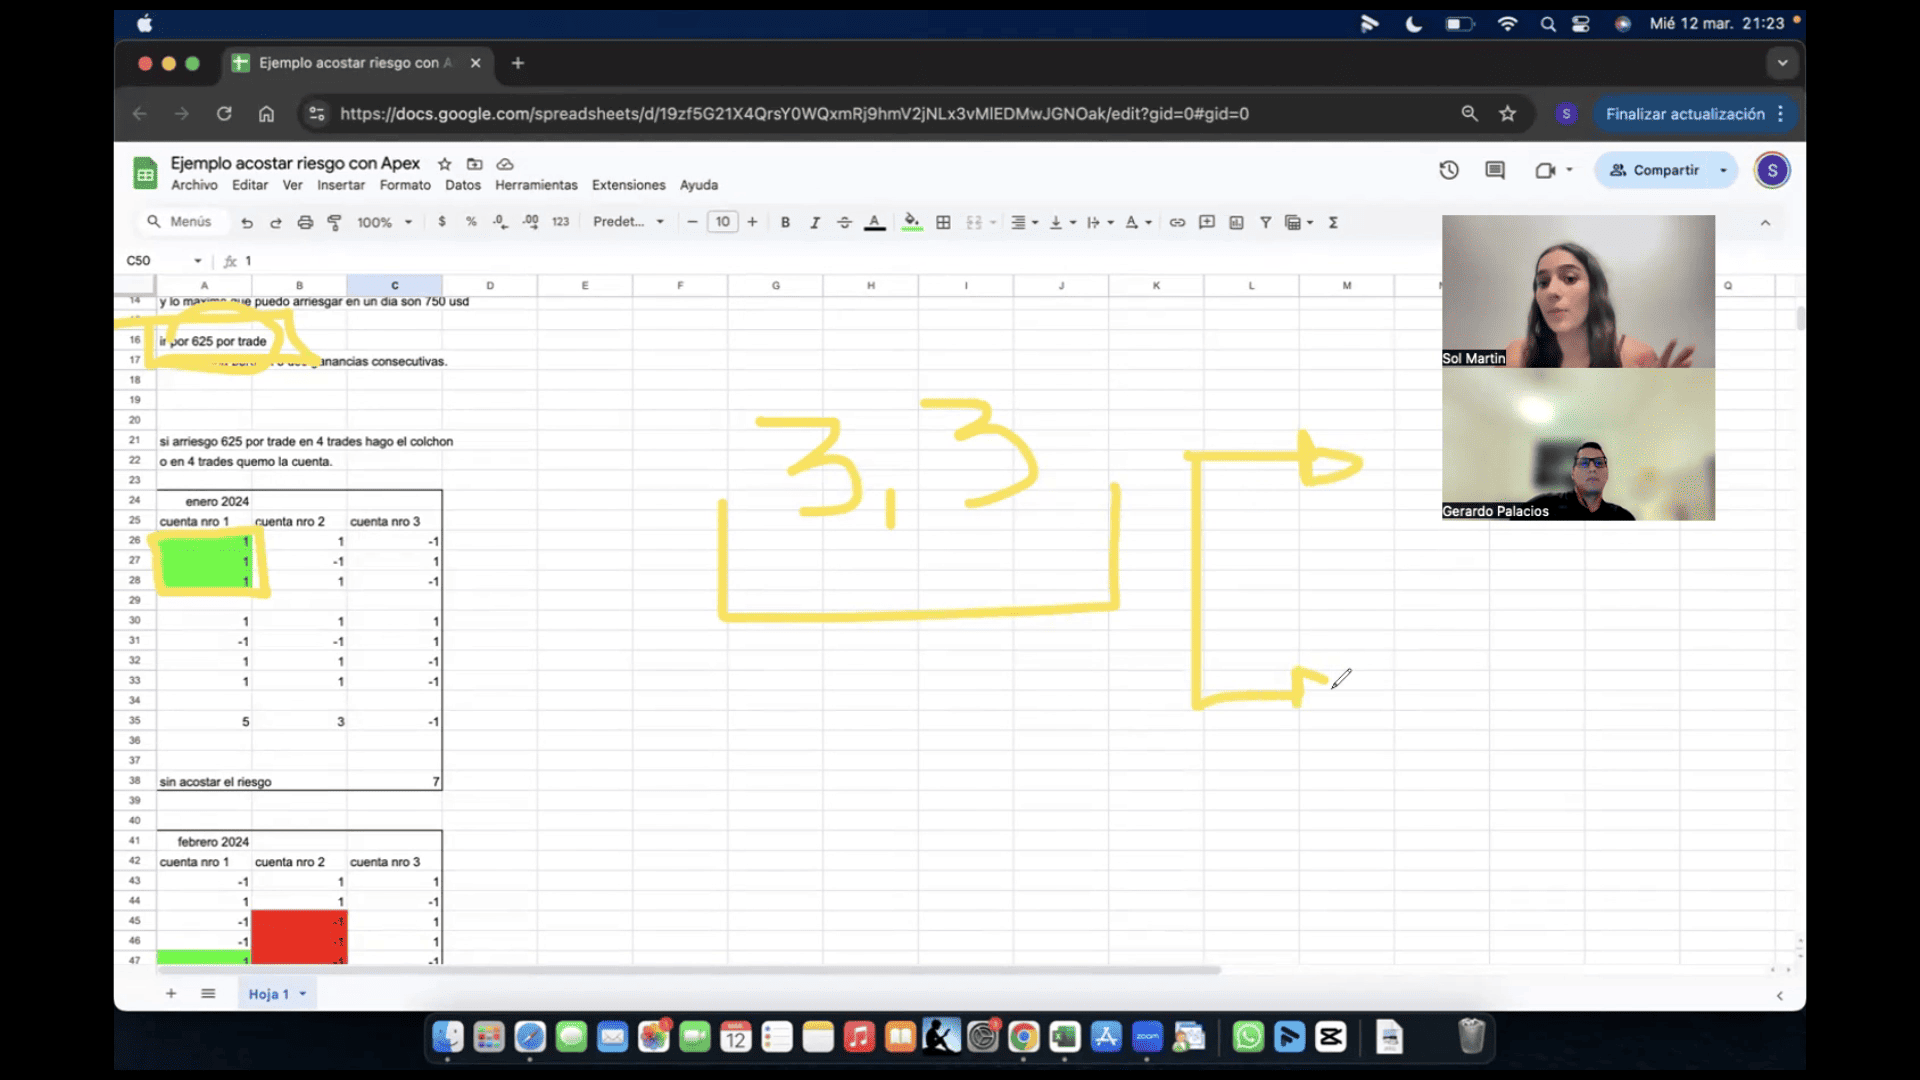Increase font size with plus button

752,222
